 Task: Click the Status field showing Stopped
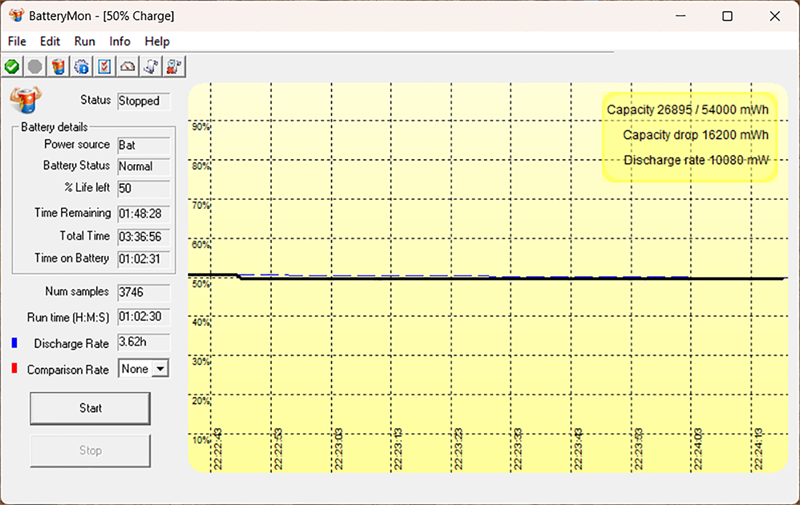(143, 101)
